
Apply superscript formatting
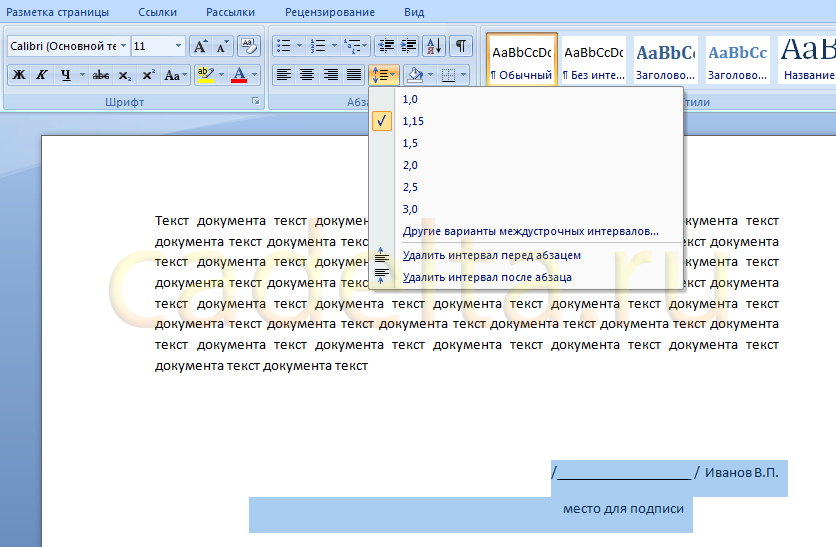148,75
